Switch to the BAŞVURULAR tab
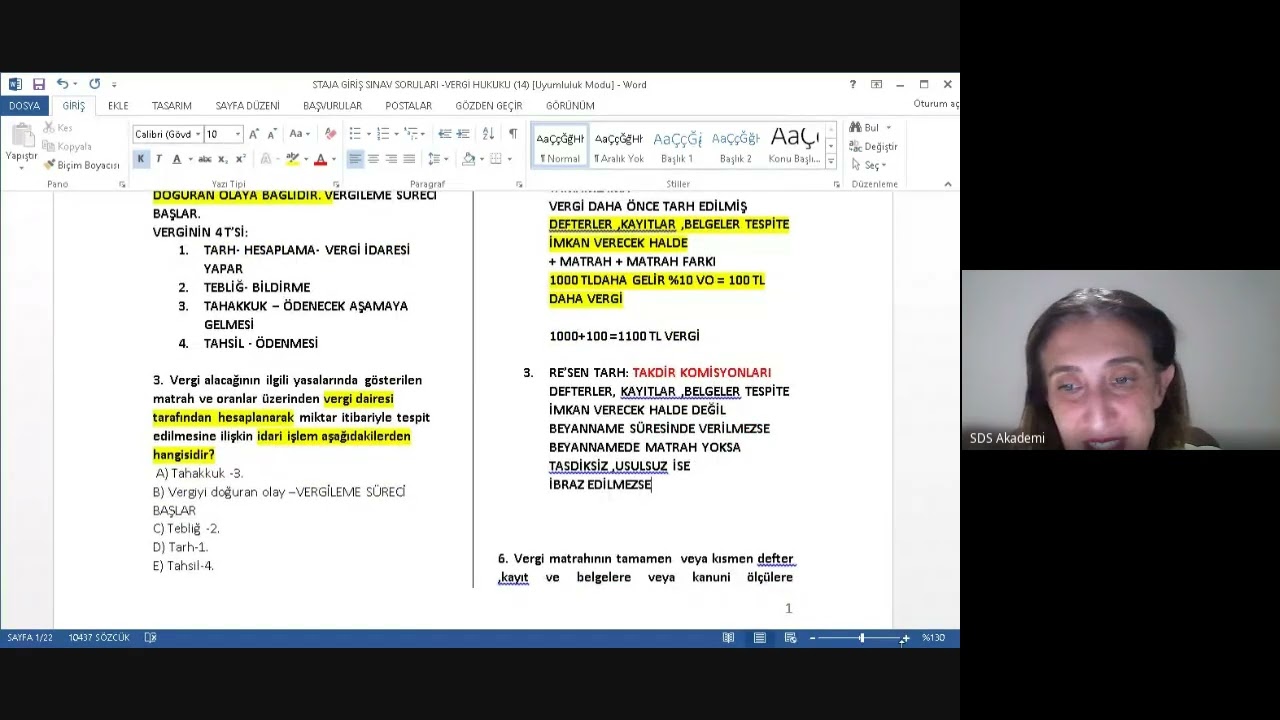 (x=332, y=105)
